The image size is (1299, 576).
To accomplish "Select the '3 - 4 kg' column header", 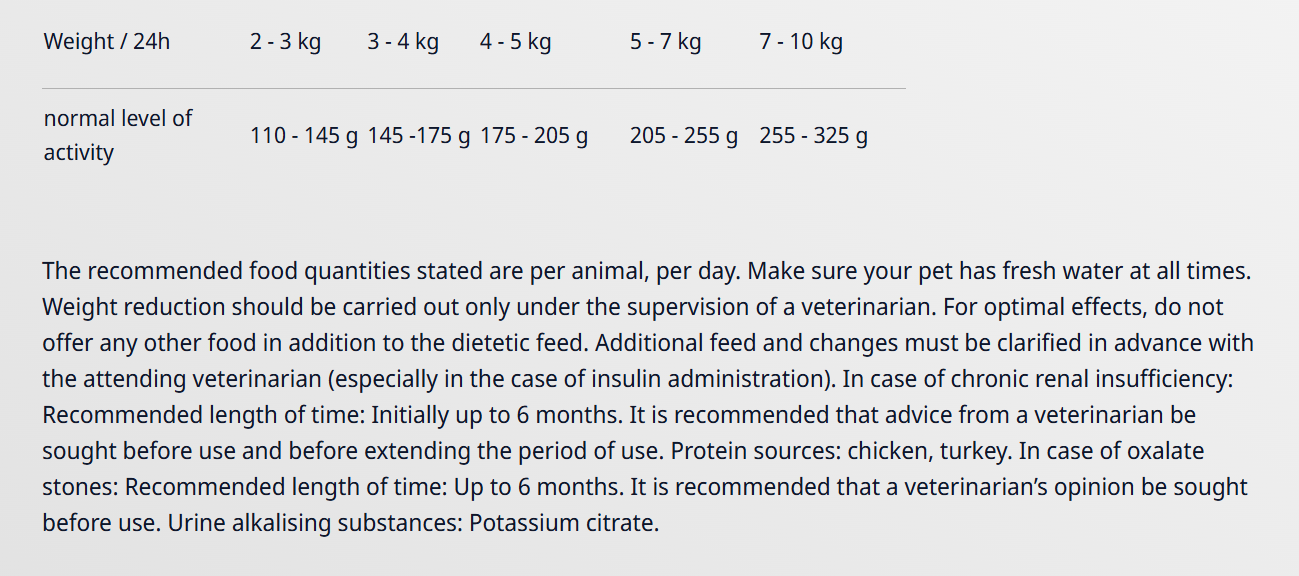I will click(x=403, y=42).
